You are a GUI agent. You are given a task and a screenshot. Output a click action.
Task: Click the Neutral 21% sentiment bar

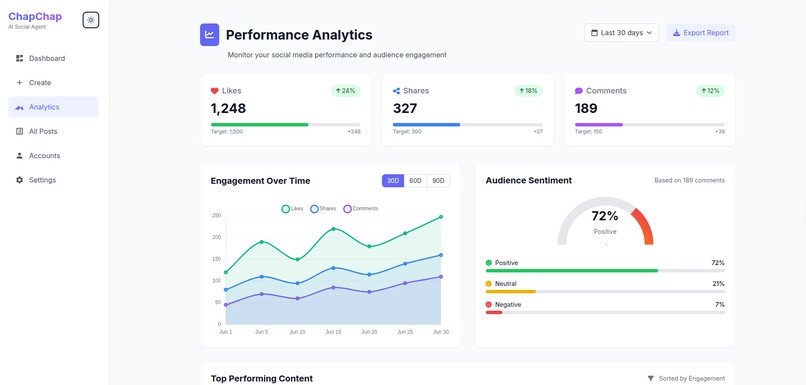605,291
